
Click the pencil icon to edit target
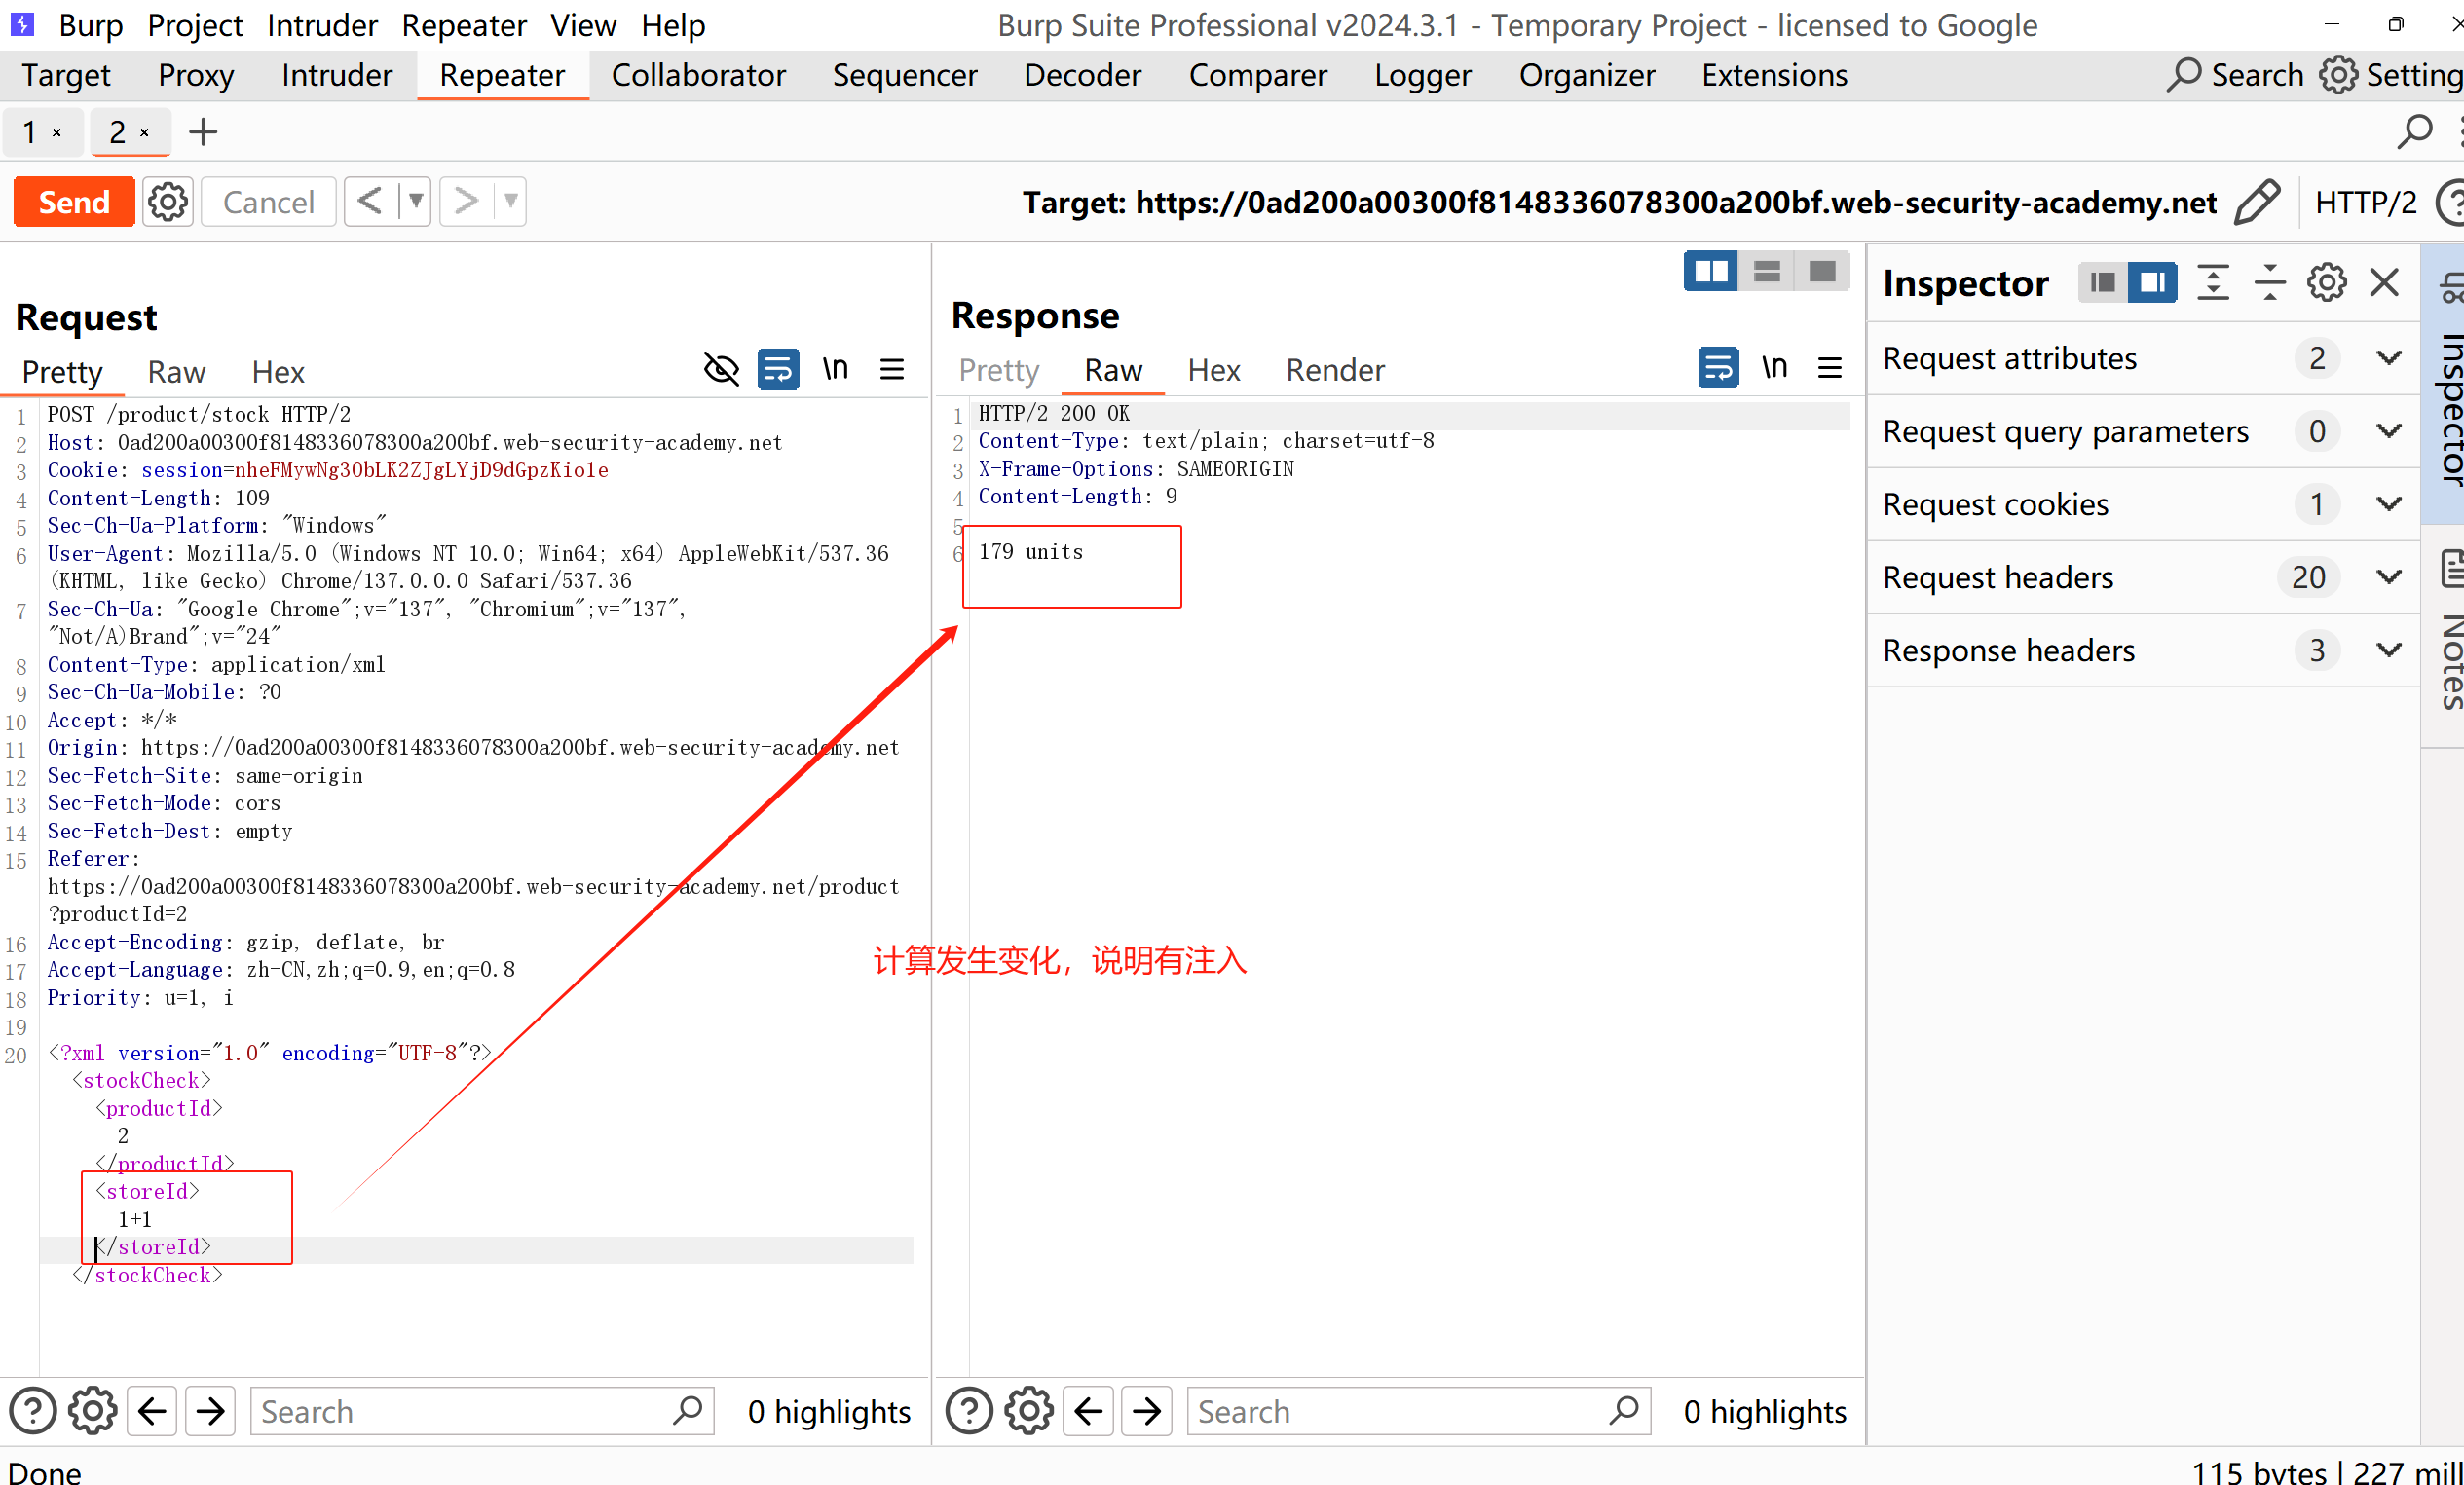pos(2257,202)
